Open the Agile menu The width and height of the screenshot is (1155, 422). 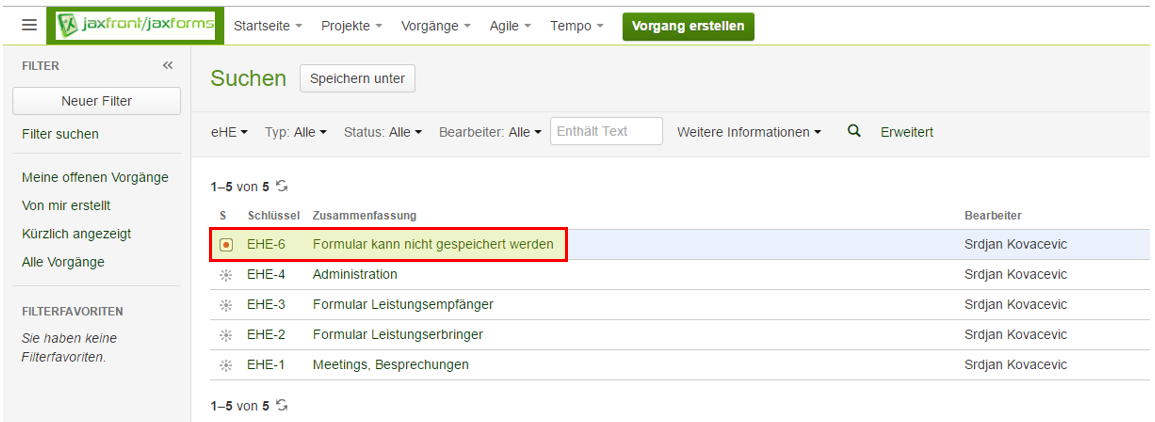point(510,26)
